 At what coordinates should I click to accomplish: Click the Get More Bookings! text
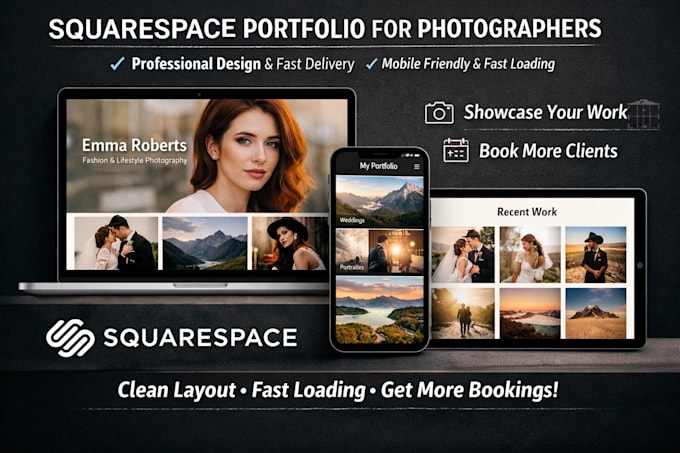tap(469, 390)
